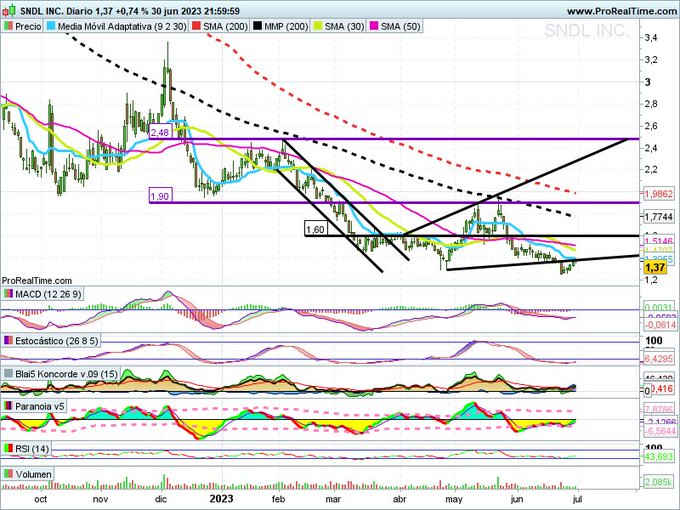
Task: Select the Media Móvil Adaptativa (9 2 30) legend
Action: [117, 26]
